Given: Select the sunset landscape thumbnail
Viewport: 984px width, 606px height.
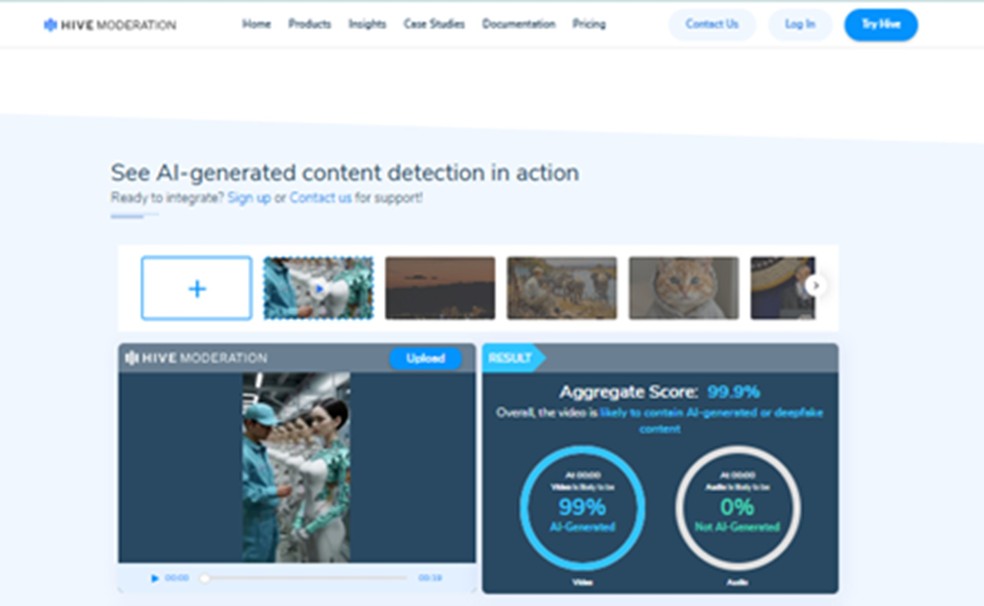Looking at the screenshot, I should [x=440, y=288].
